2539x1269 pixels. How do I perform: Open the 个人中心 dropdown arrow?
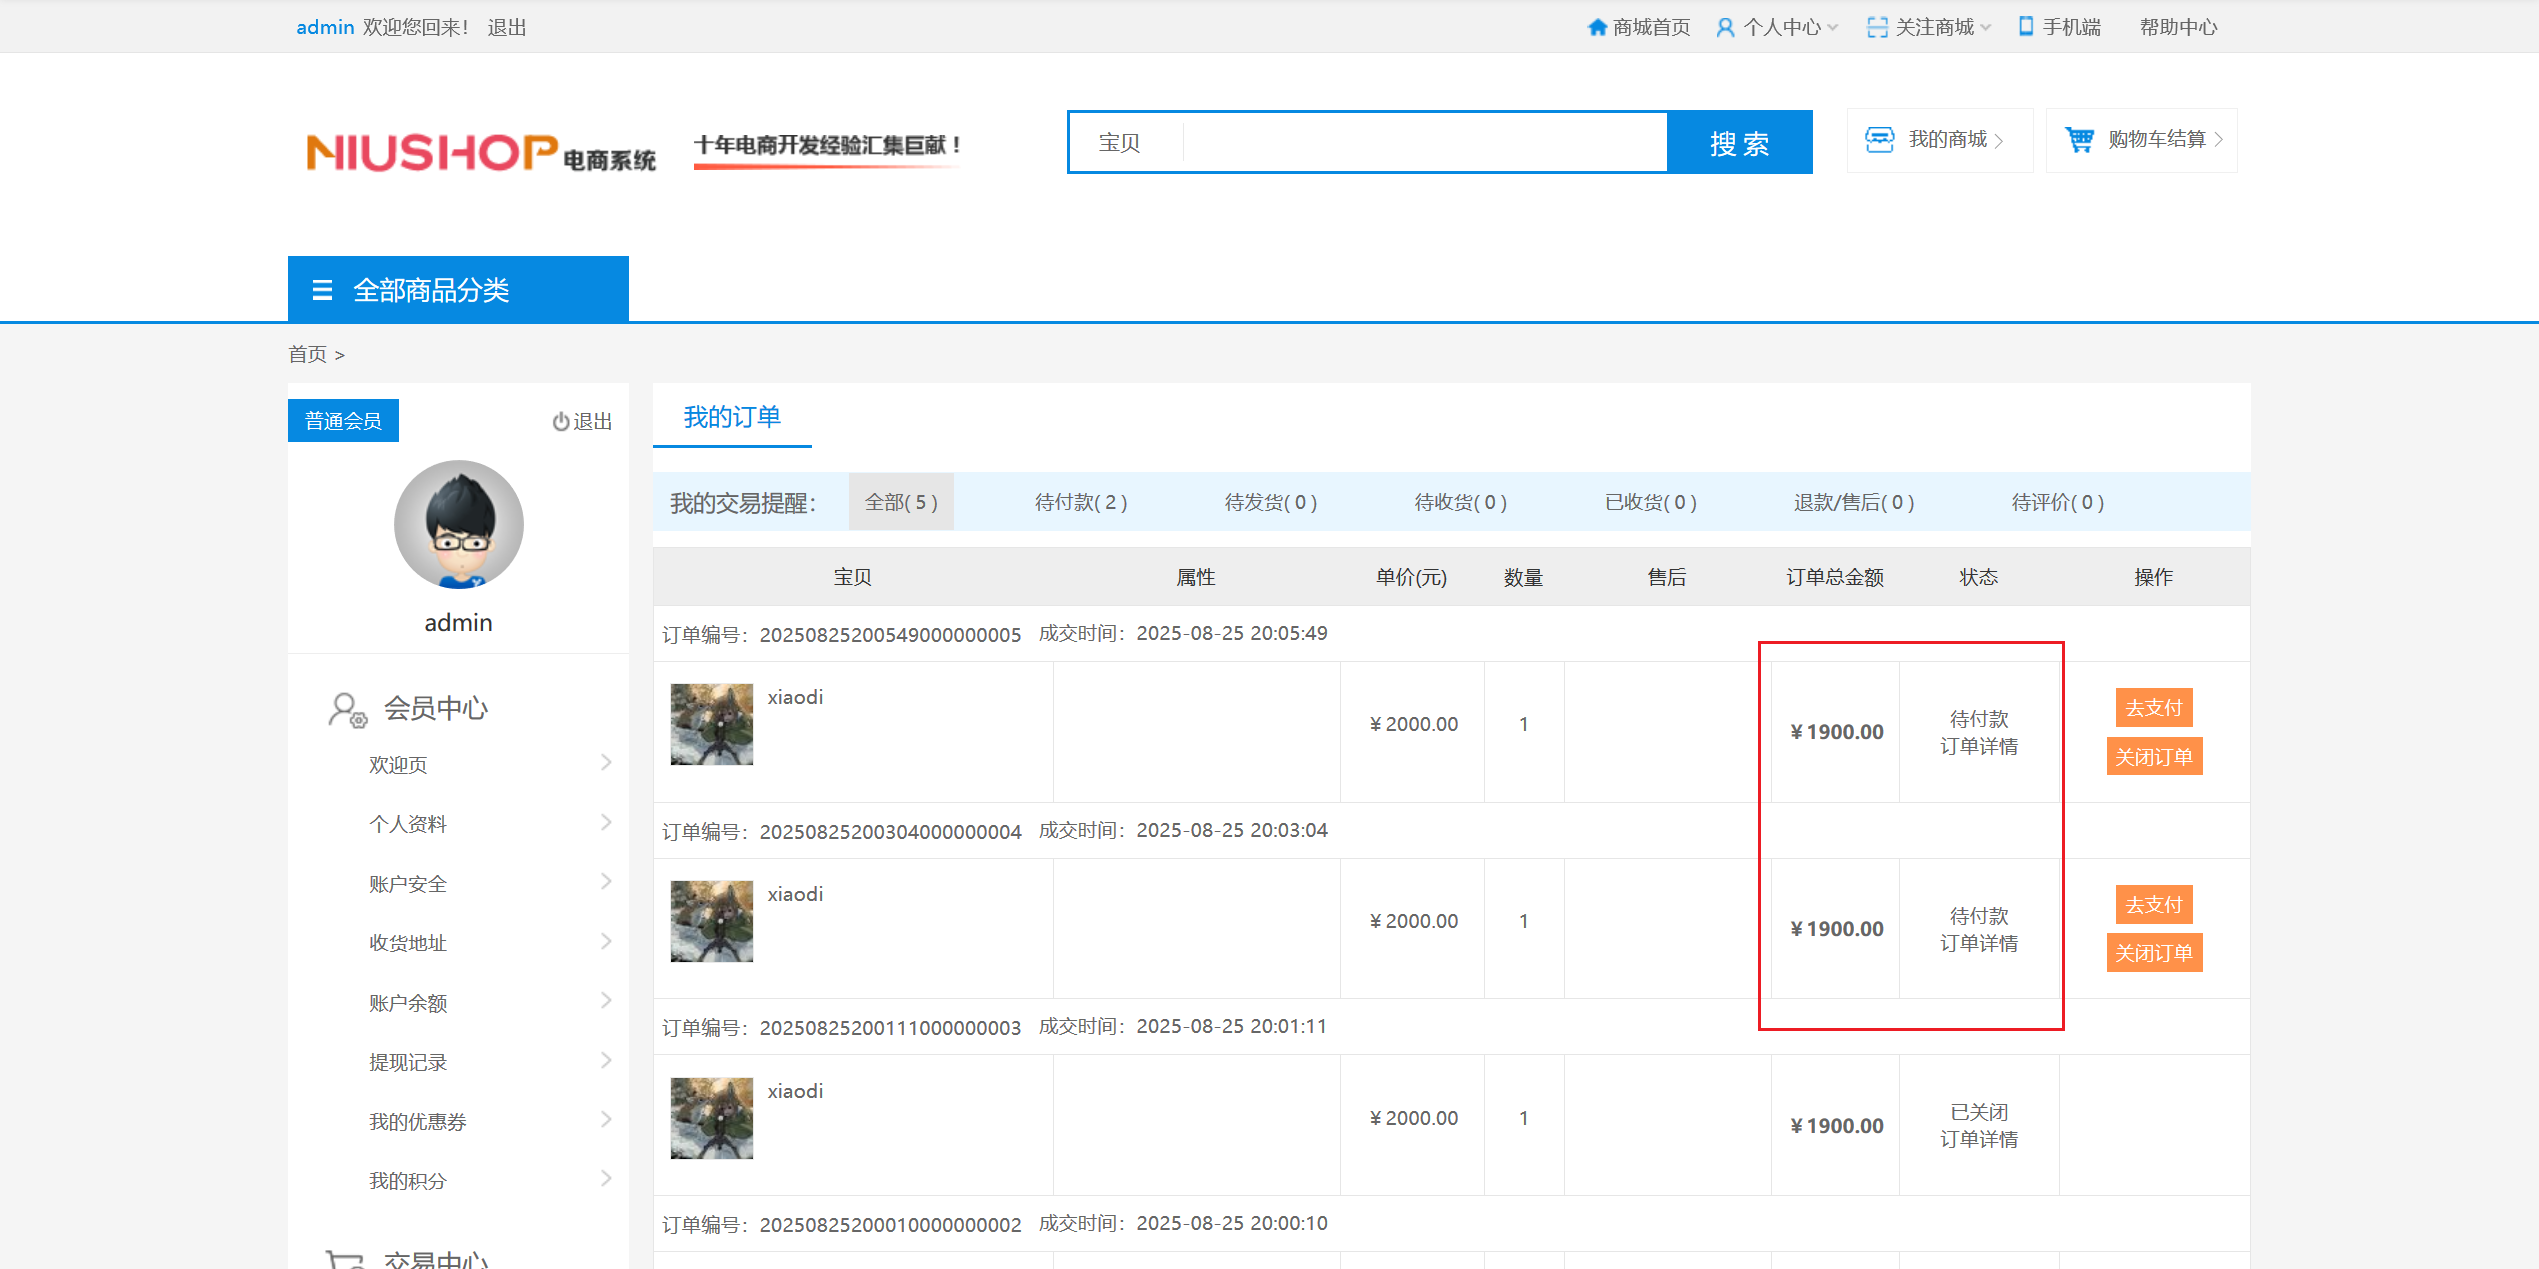click(1833, 28)
